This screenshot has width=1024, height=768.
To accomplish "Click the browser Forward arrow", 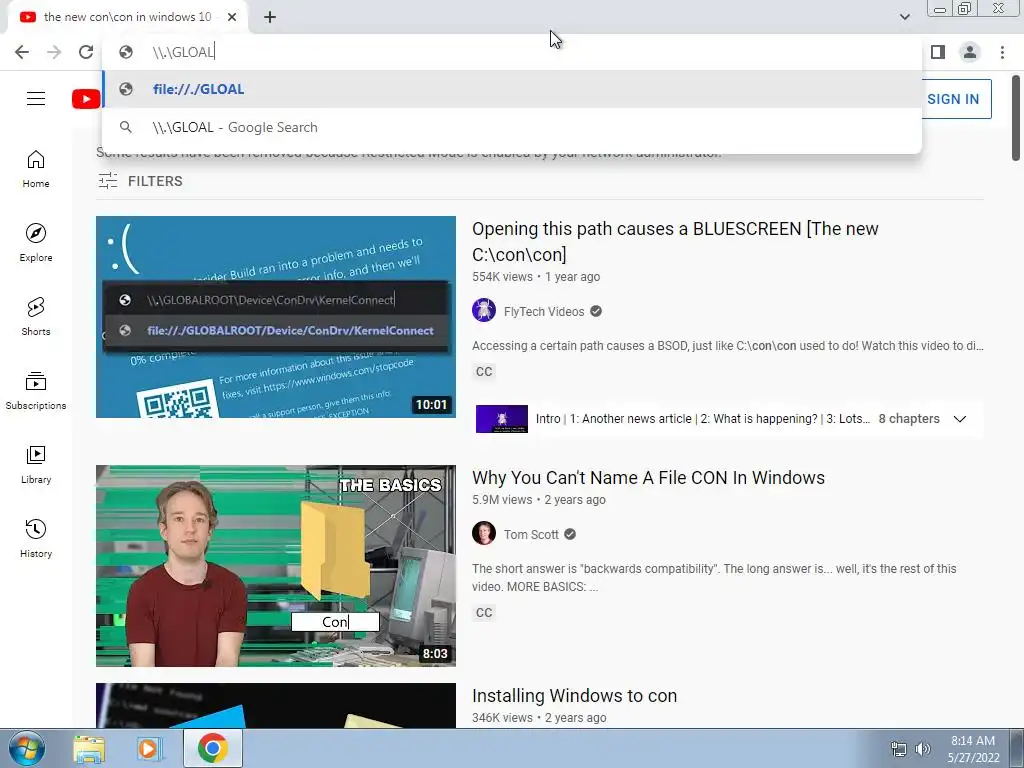I will coord(54,52).
